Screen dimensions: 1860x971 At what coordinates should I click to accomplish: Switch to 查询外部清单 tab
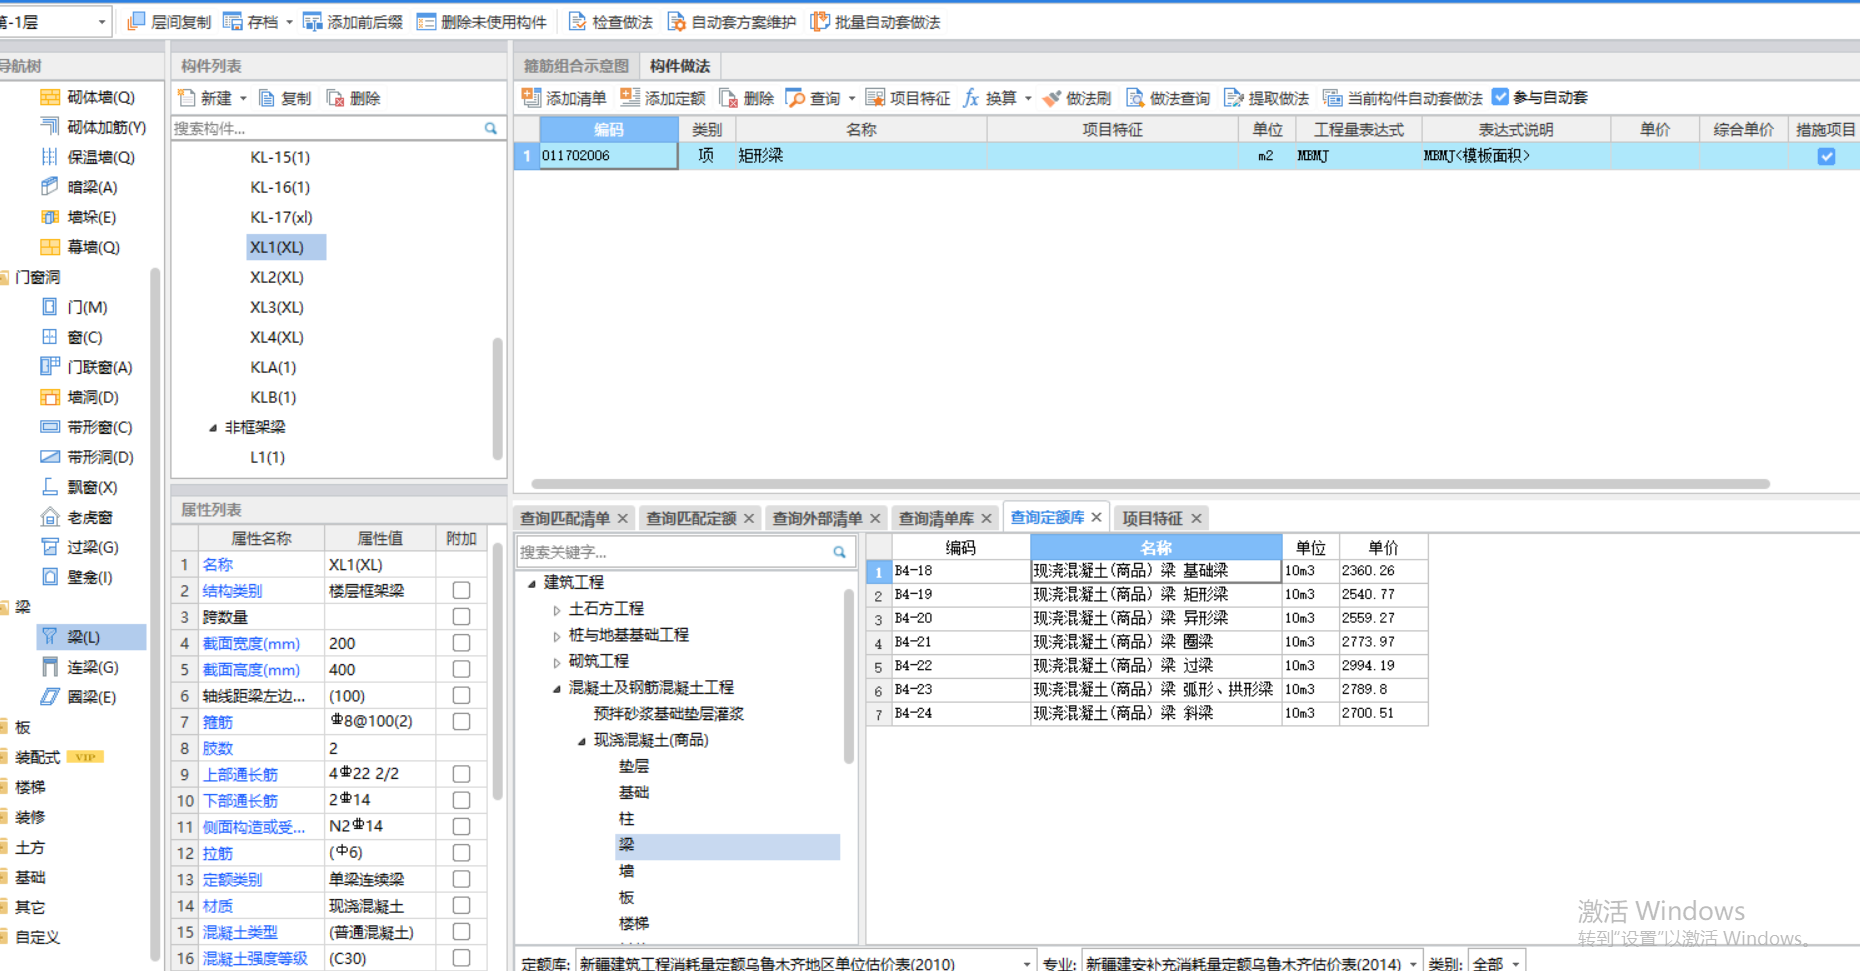[817, 518]
